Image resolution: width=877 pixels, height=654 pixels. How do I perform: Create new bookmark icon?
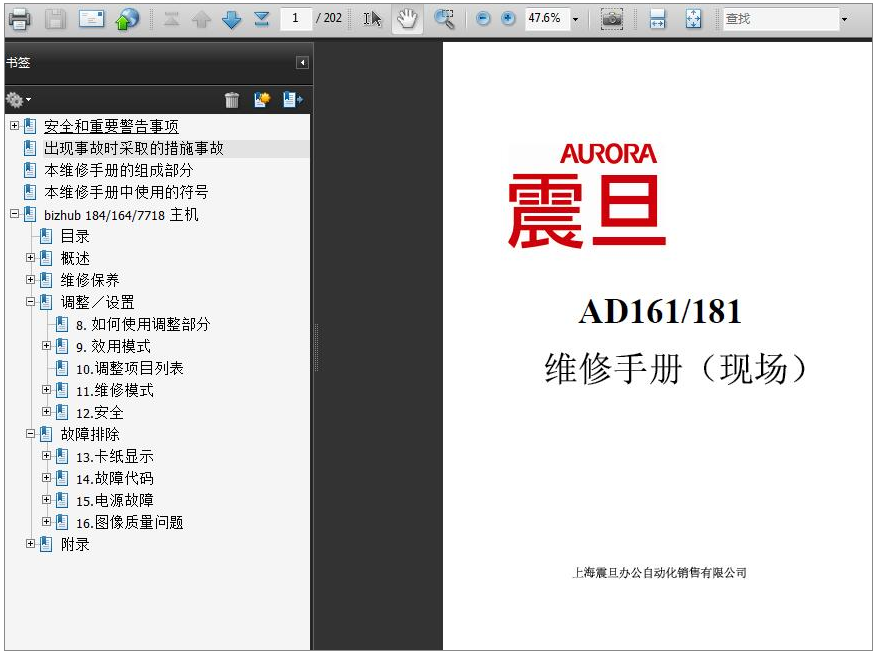click(262, 100)
